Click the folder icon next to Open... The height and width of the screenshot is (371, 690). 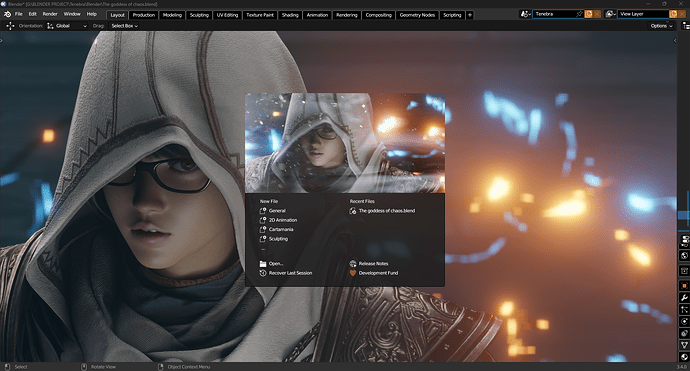pos(263,264)
